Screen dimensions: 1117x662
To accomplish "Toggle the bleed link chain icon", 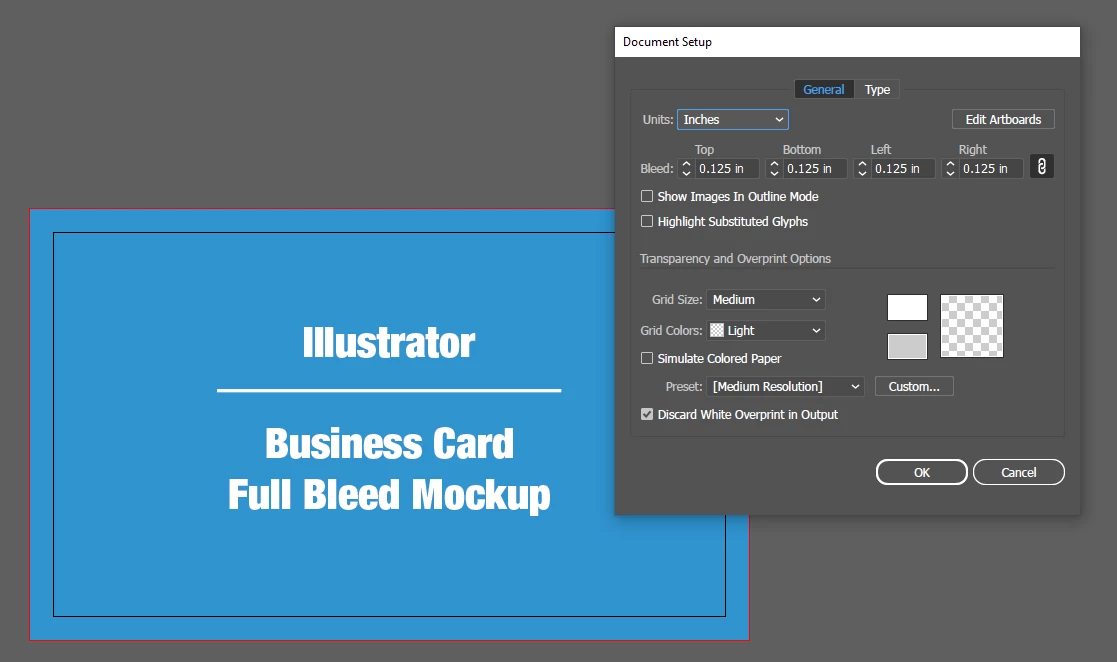I will (1041, 167).
